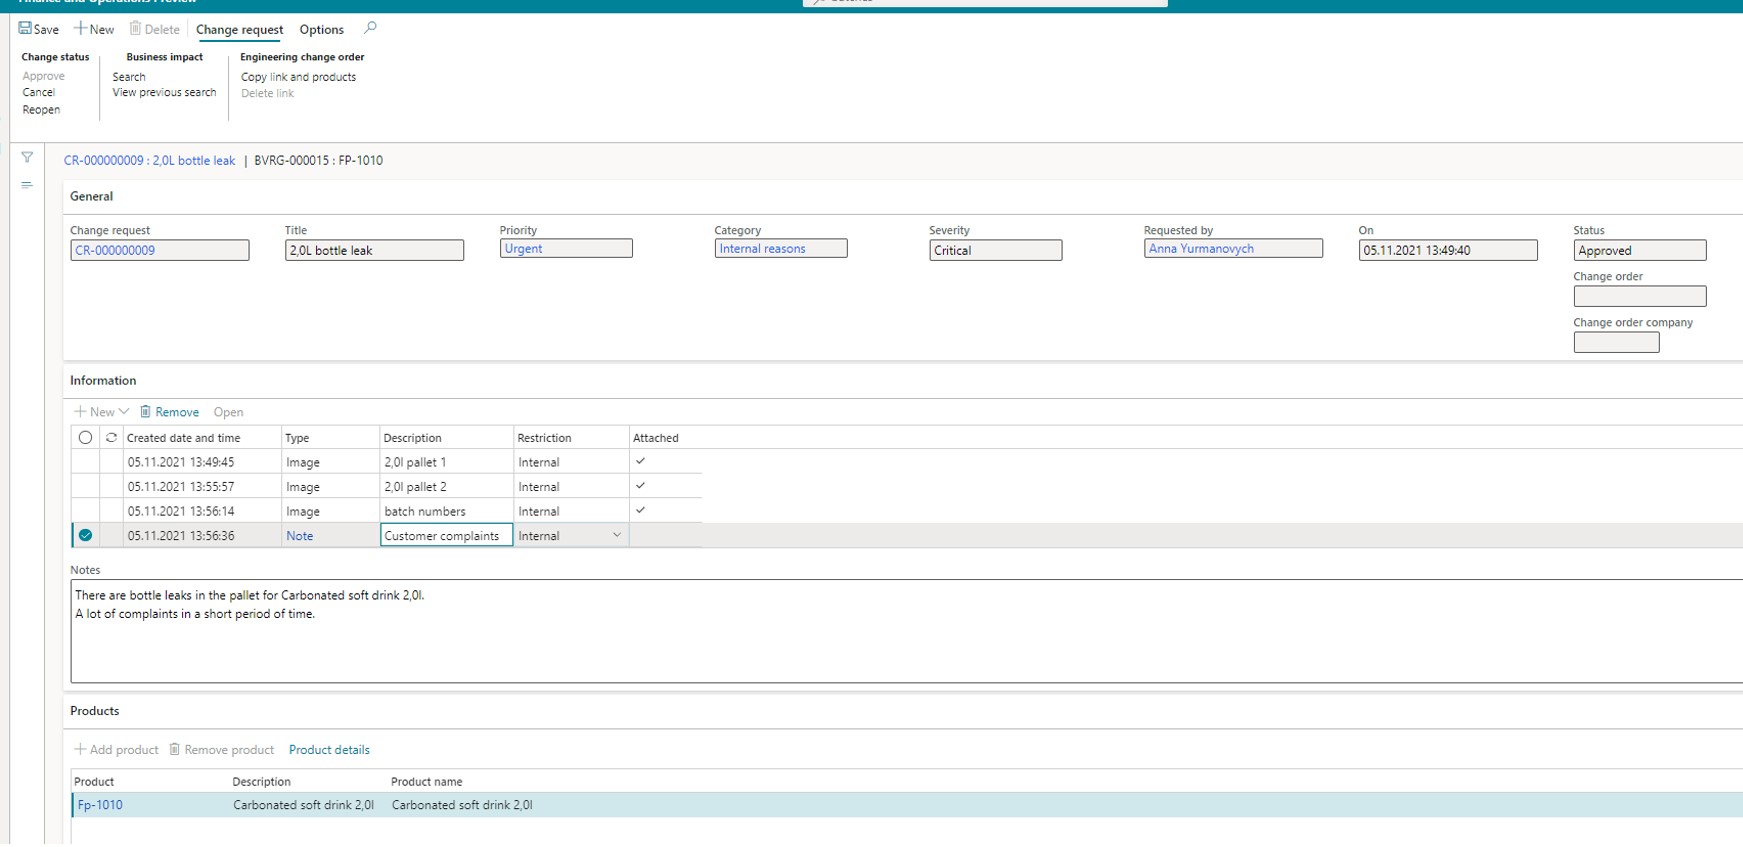Collapse the Products section header
The height and width of the screenshot is (847, 1743).
[94, 711]
